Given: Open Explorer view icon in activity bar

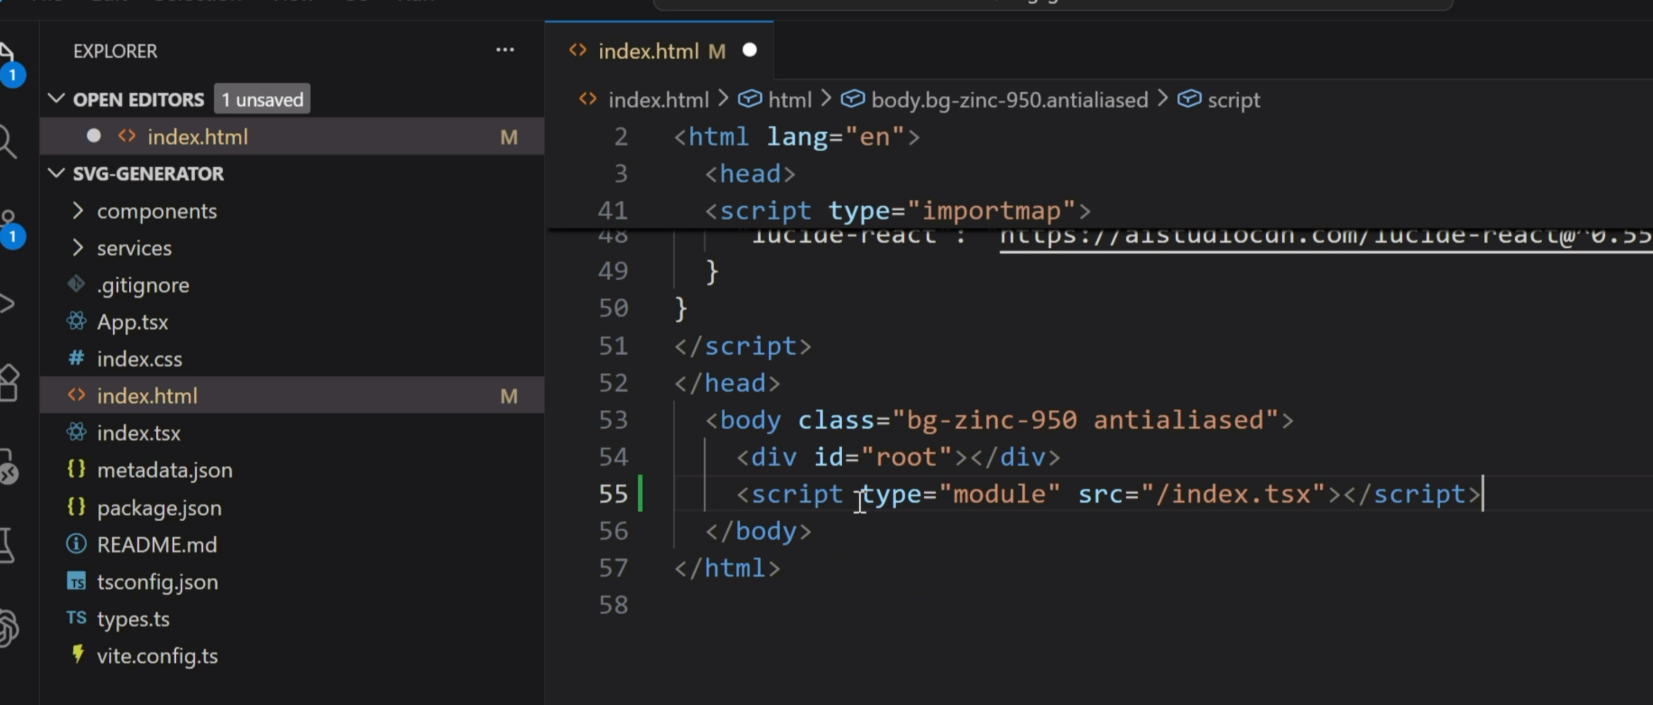Looking at the screenshot, I should [x=9, y=62].
